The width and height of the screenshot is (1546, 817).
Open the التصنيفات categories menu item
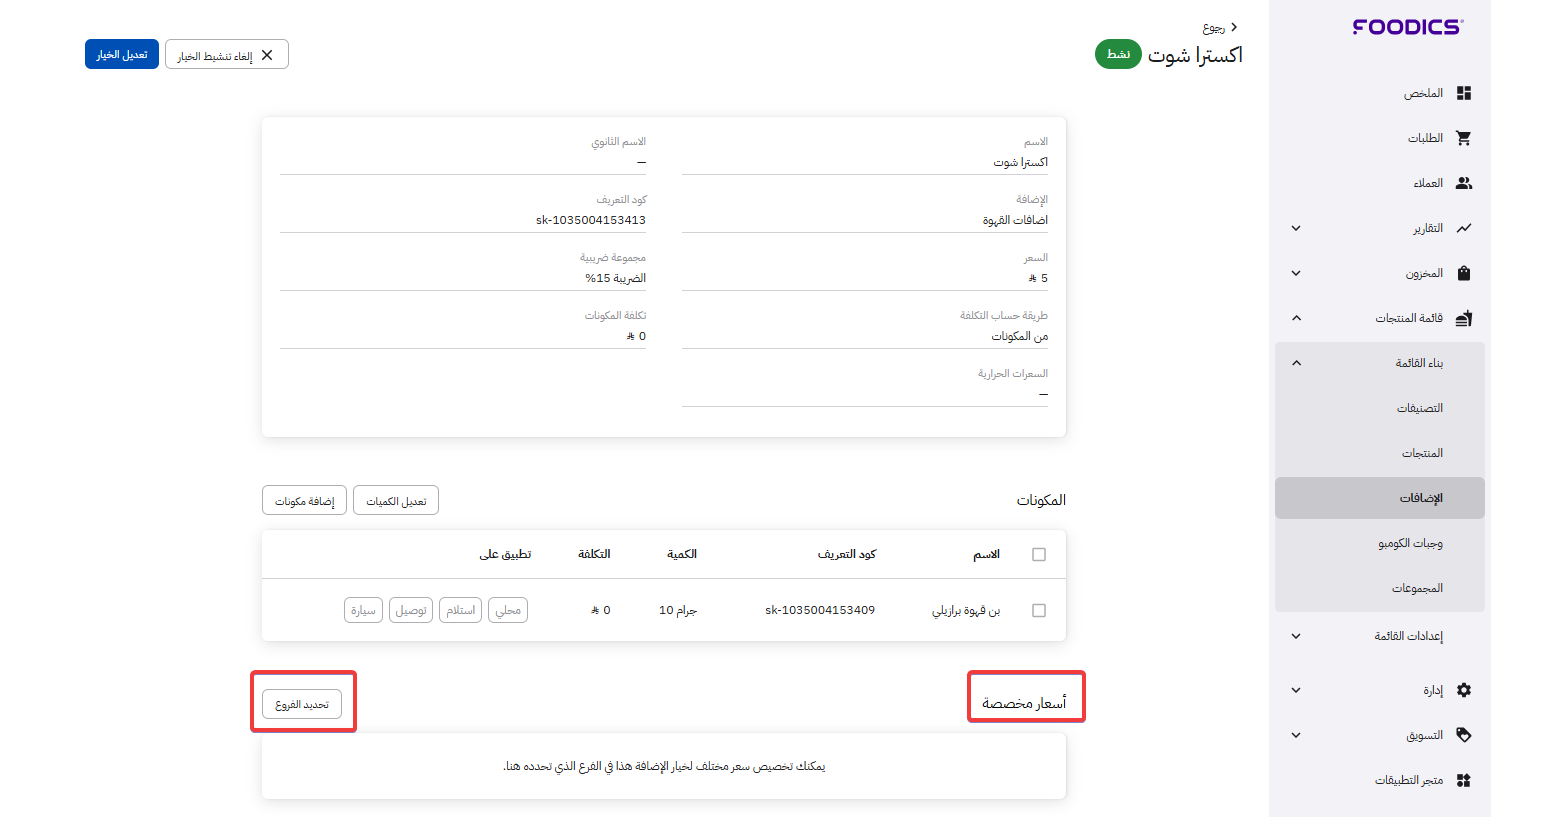pos(1419,408)
